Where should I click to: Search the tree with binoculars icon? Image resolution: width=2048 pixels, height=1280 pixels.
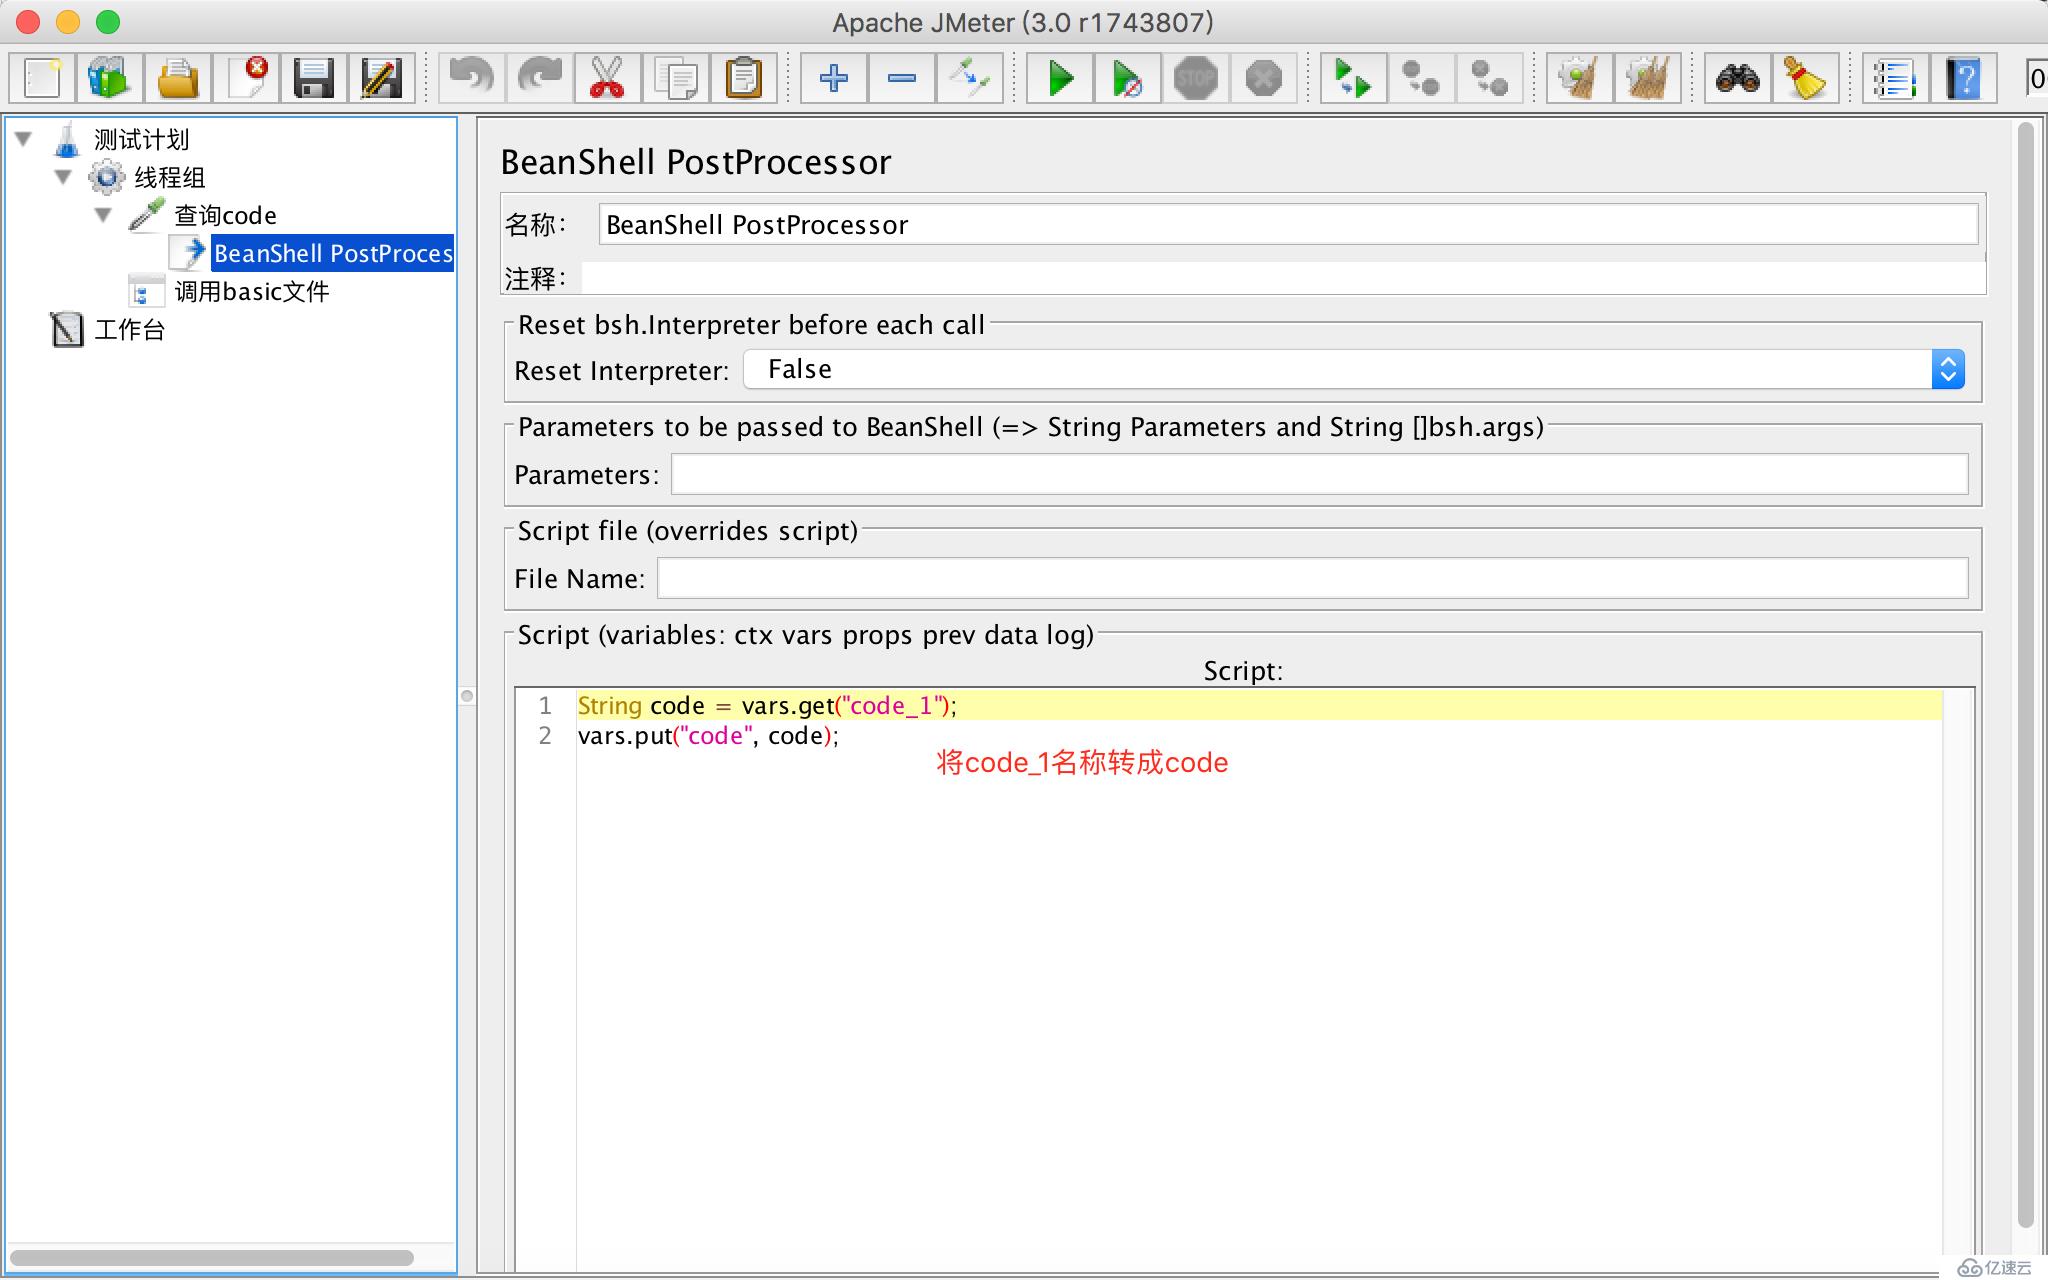1738,78
